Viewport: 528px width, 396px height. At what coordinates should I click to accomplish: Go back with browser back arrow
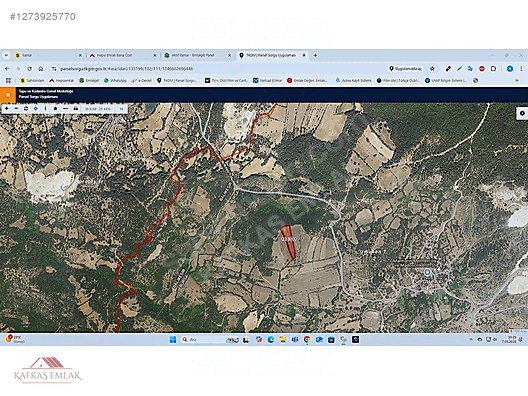click(7, 69)
